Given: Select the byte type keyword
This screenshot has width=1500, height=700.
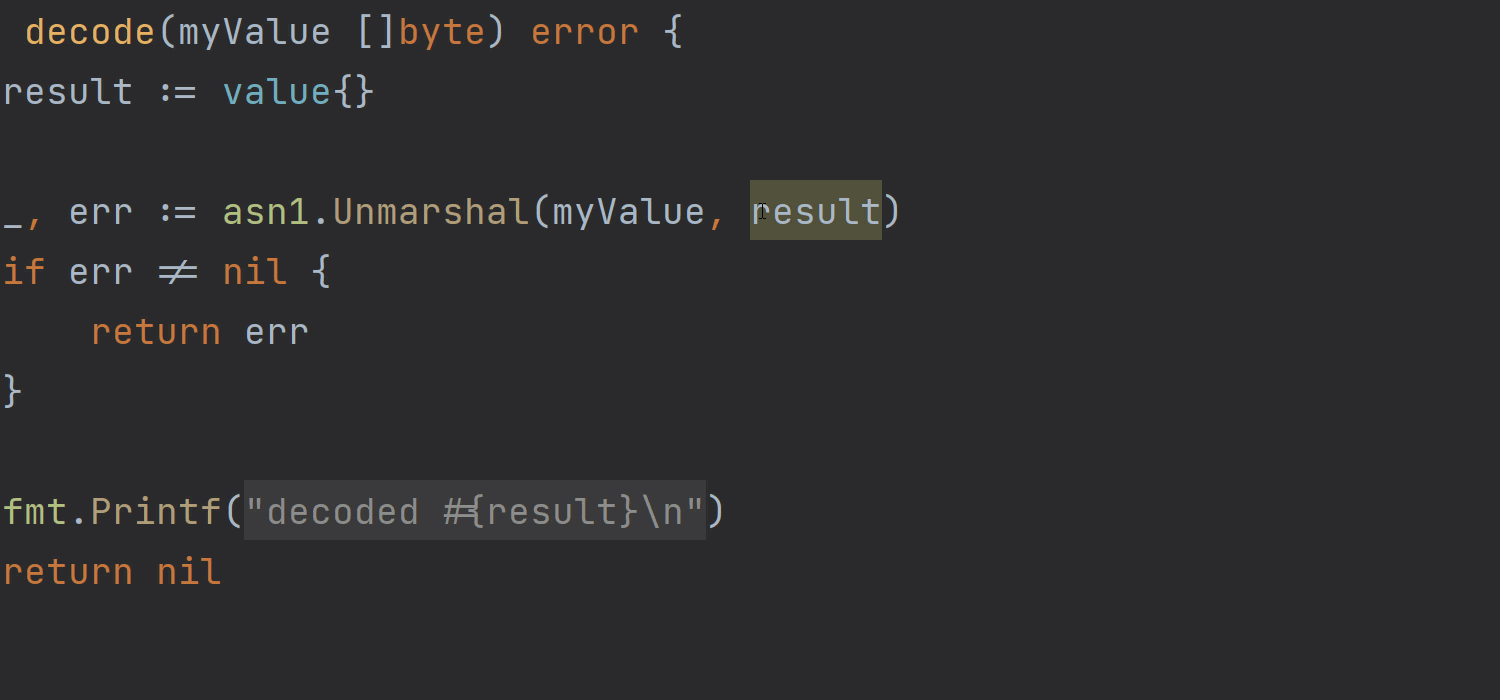Looking at the screenshot, I should click(x=441, y=32).
